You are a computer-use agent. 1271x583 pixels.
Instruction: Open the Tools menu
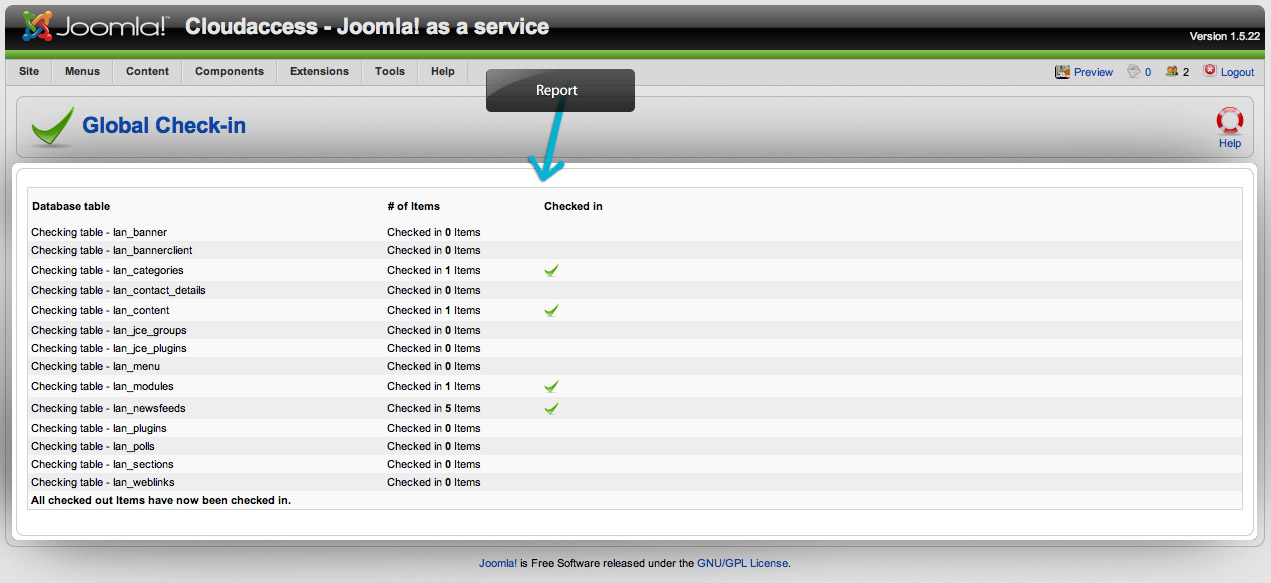click(390, 72)
